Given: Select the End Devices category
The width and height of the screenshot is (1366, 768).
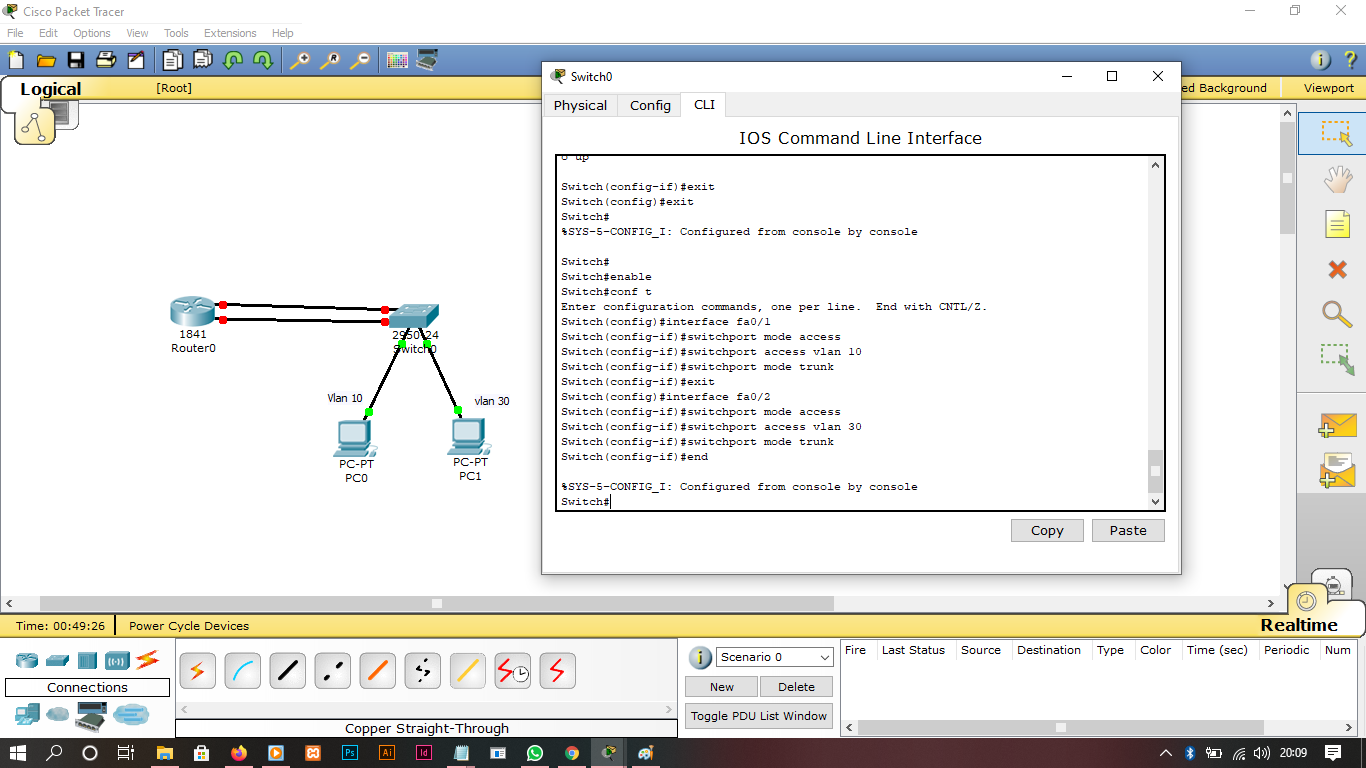Looking at the screenshot, I should 27,715.
